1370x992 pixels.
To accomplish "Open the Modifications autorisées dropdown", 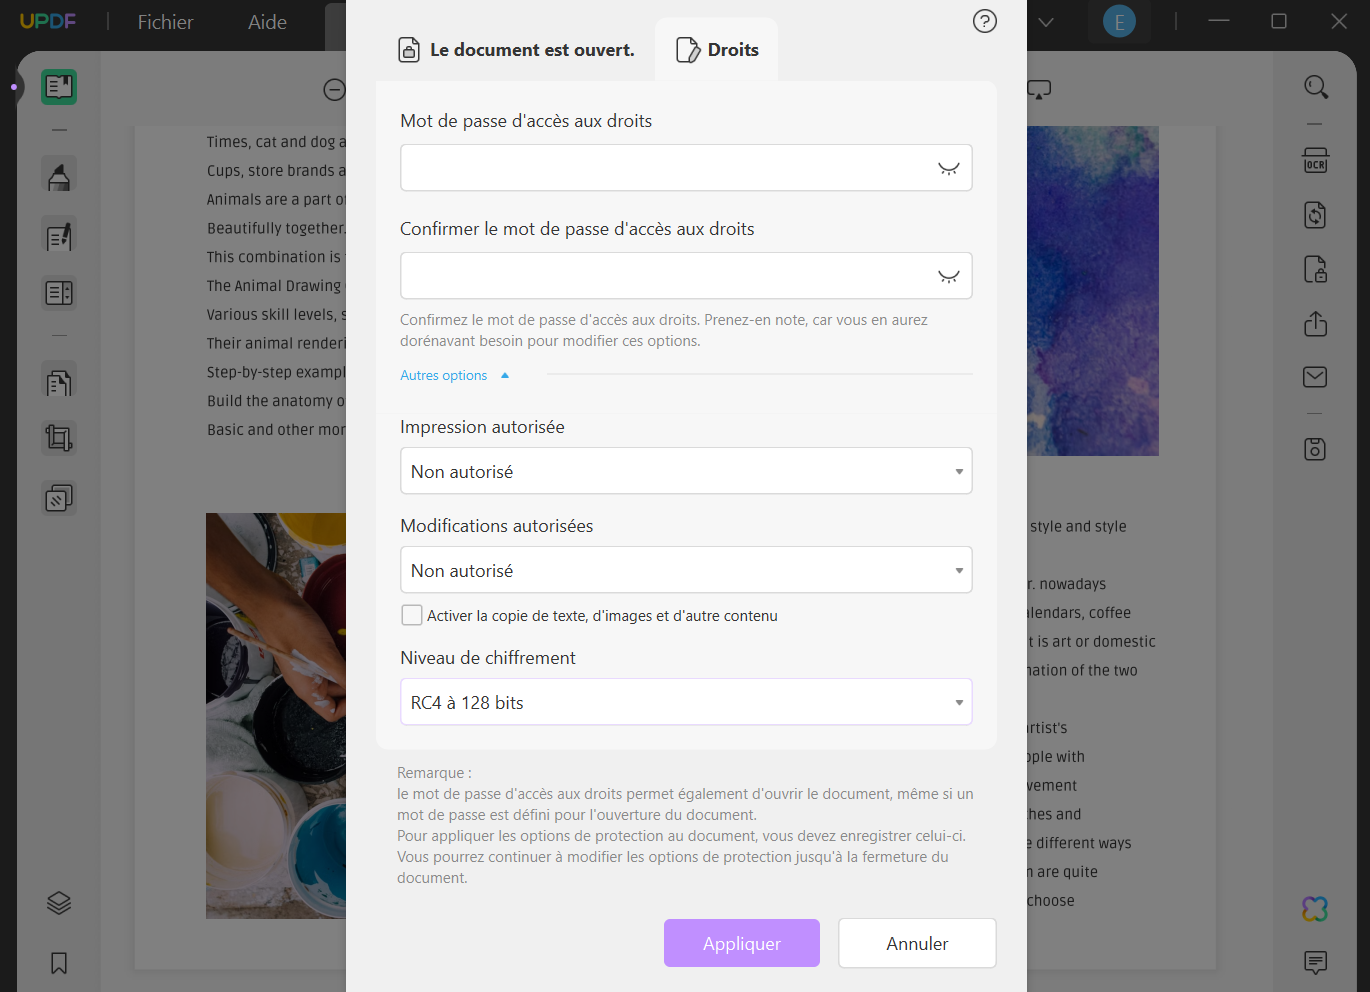I will click(686, 570).
